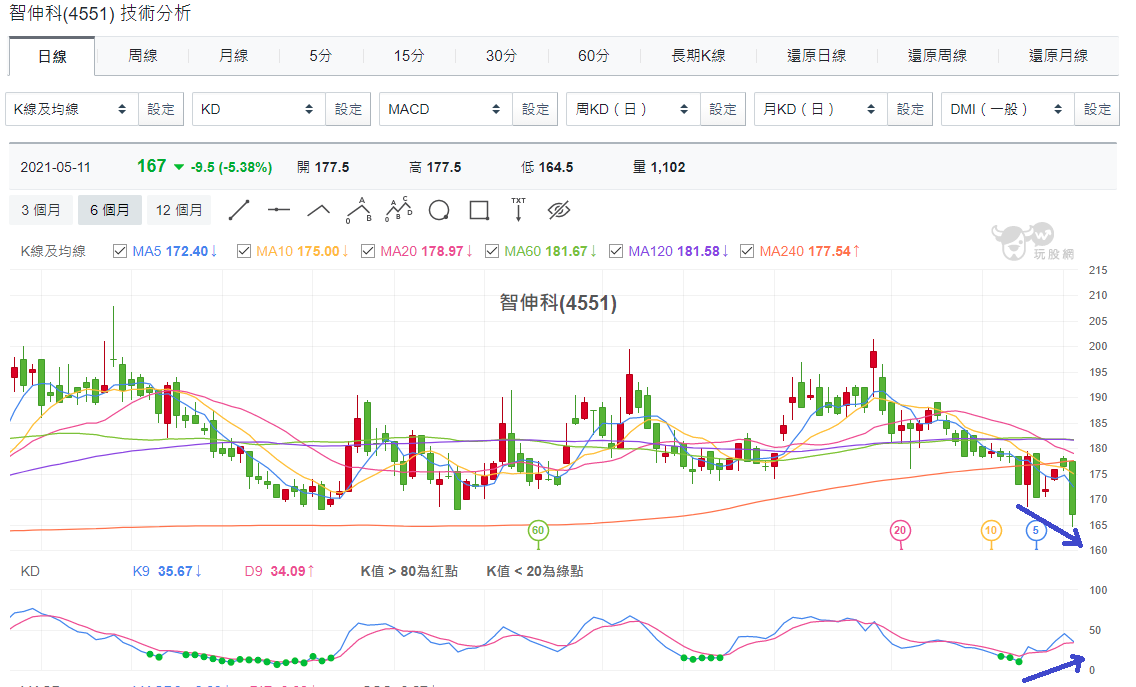Switch to the 周線 tab
The image size is (1136, 687).
pyautogui.click(x=143, y=56)
